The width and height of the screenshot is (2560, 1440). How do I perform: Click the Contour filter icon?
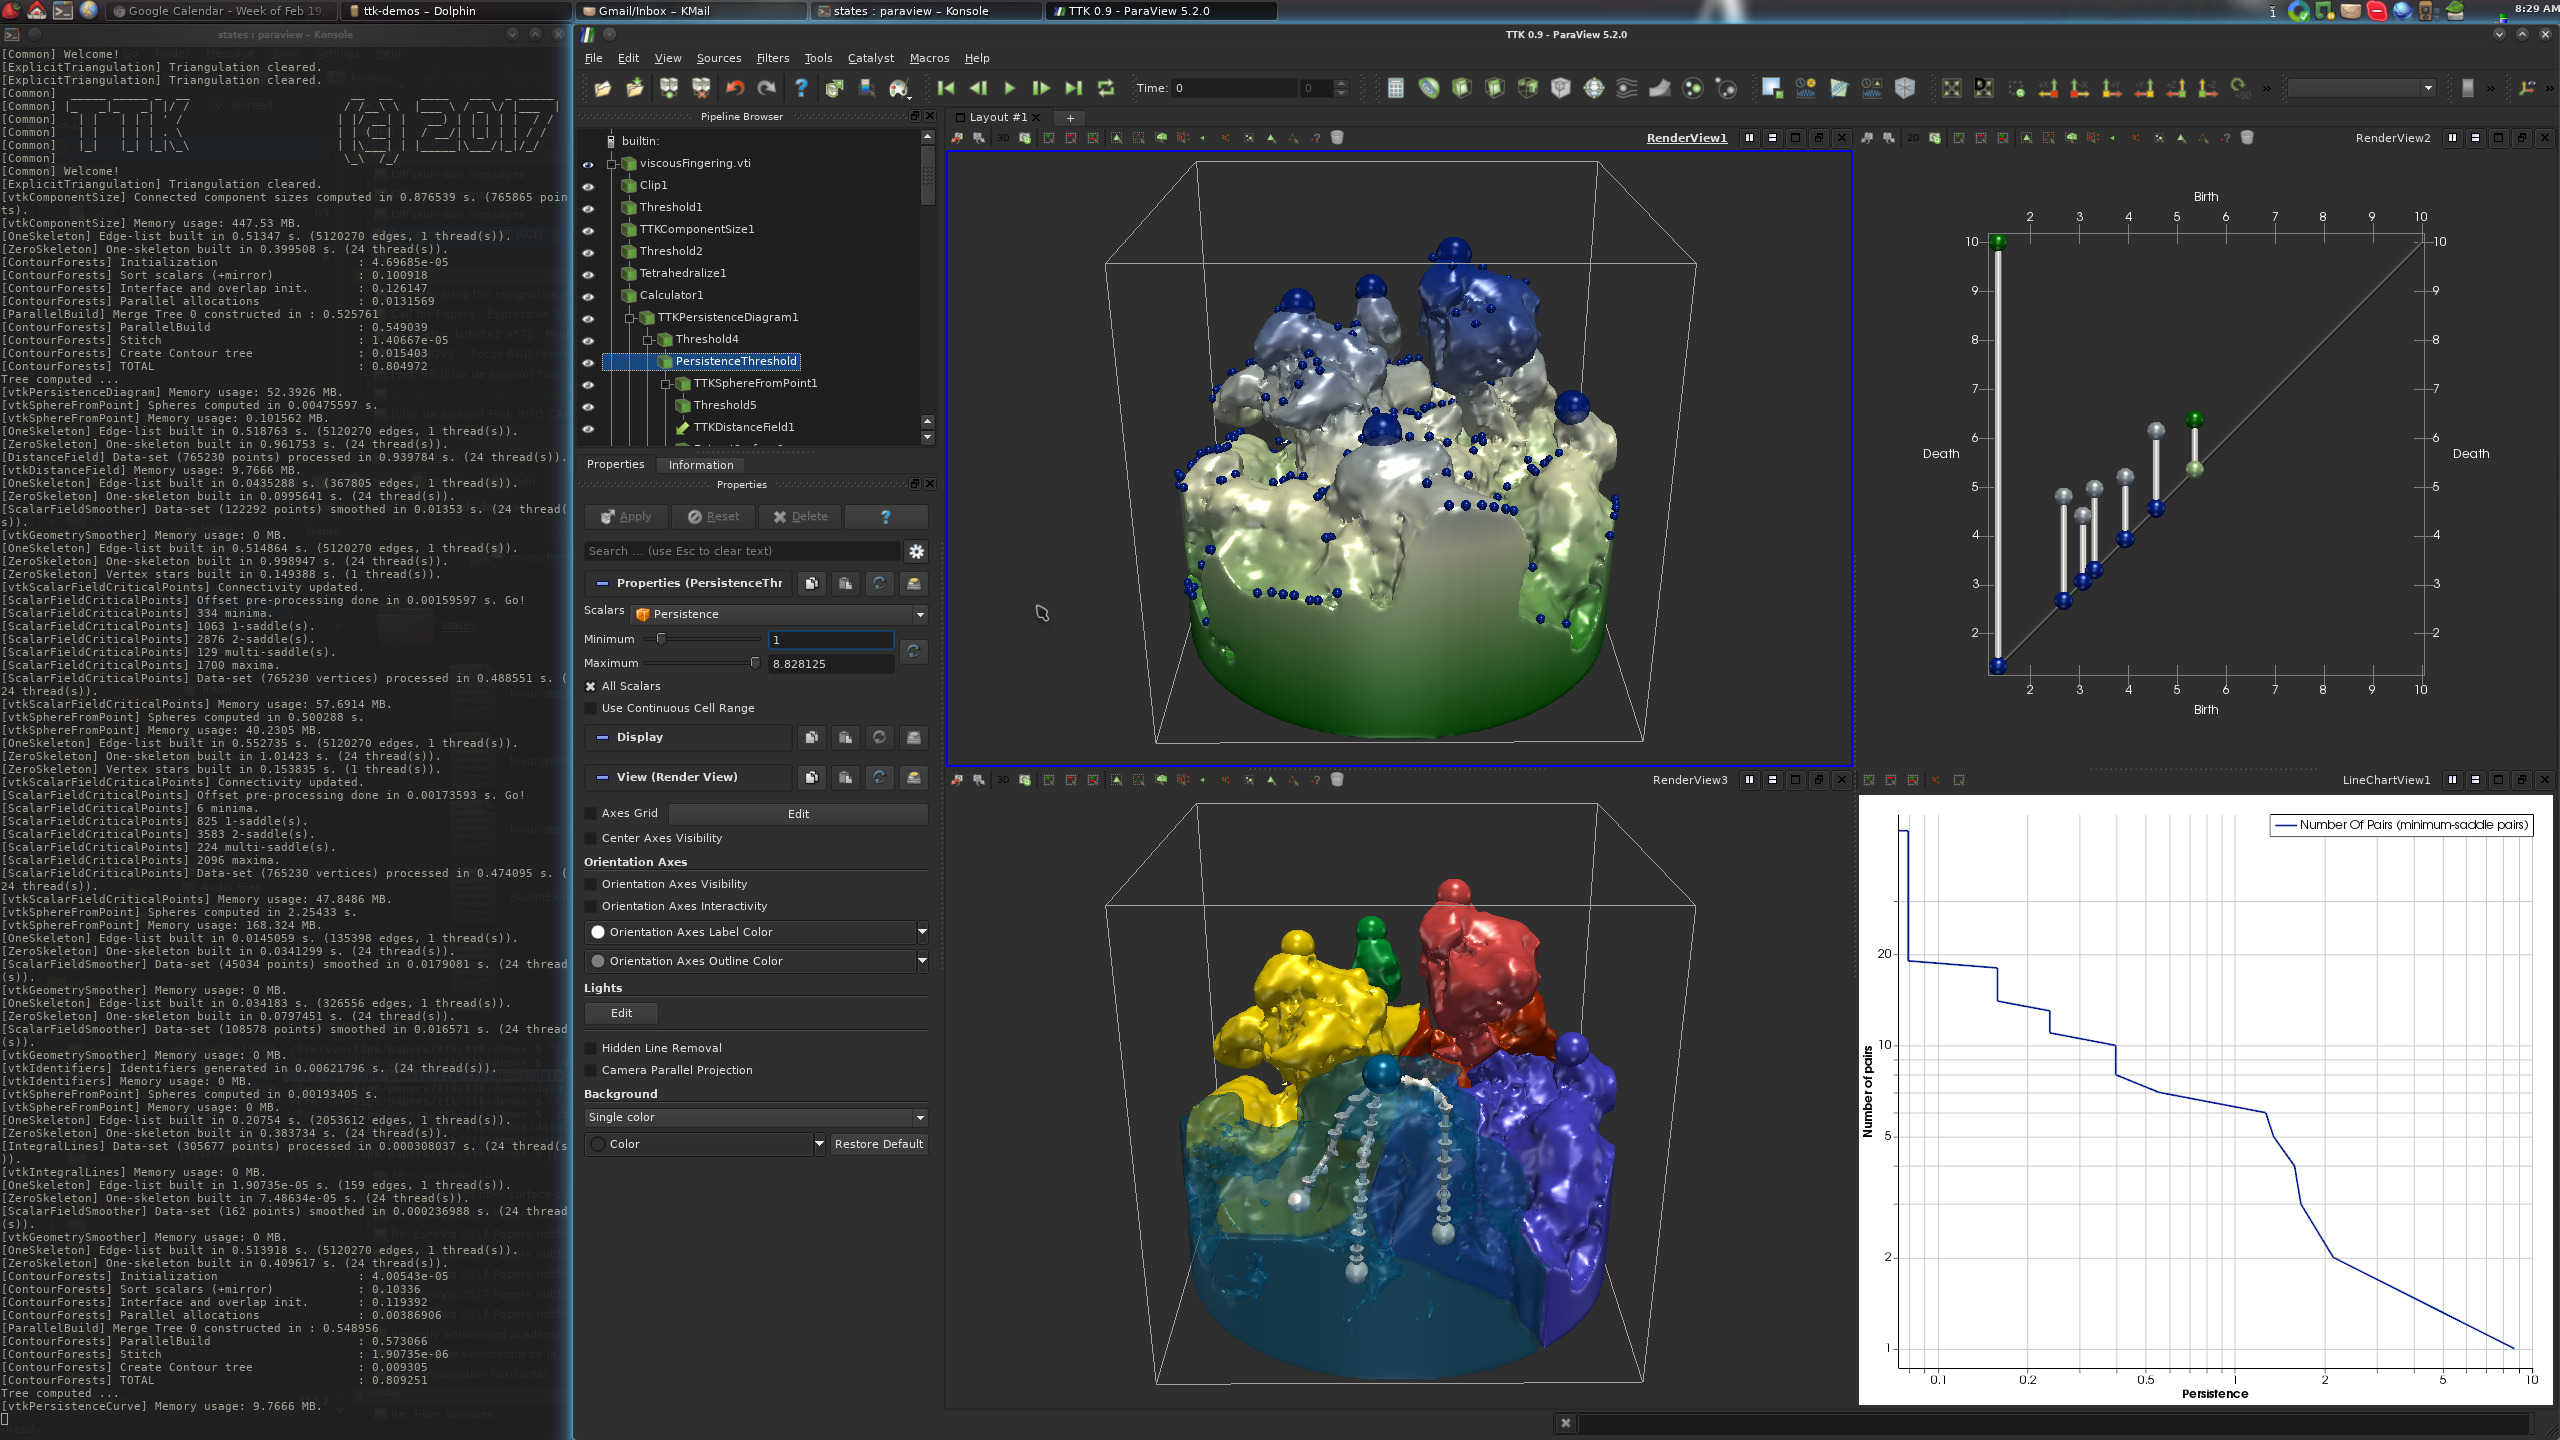click(1429, 89)
